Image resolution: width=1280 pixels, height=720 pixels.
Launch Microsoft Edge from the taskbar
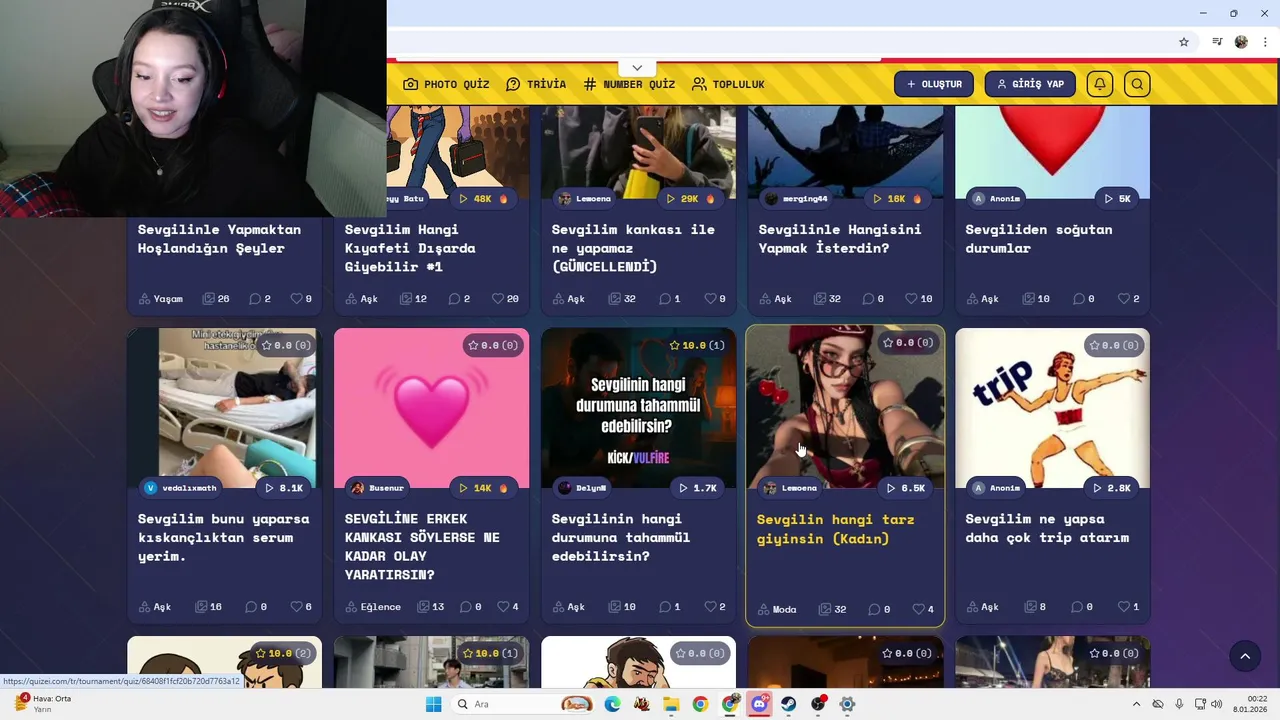click(x=612, y=704)
